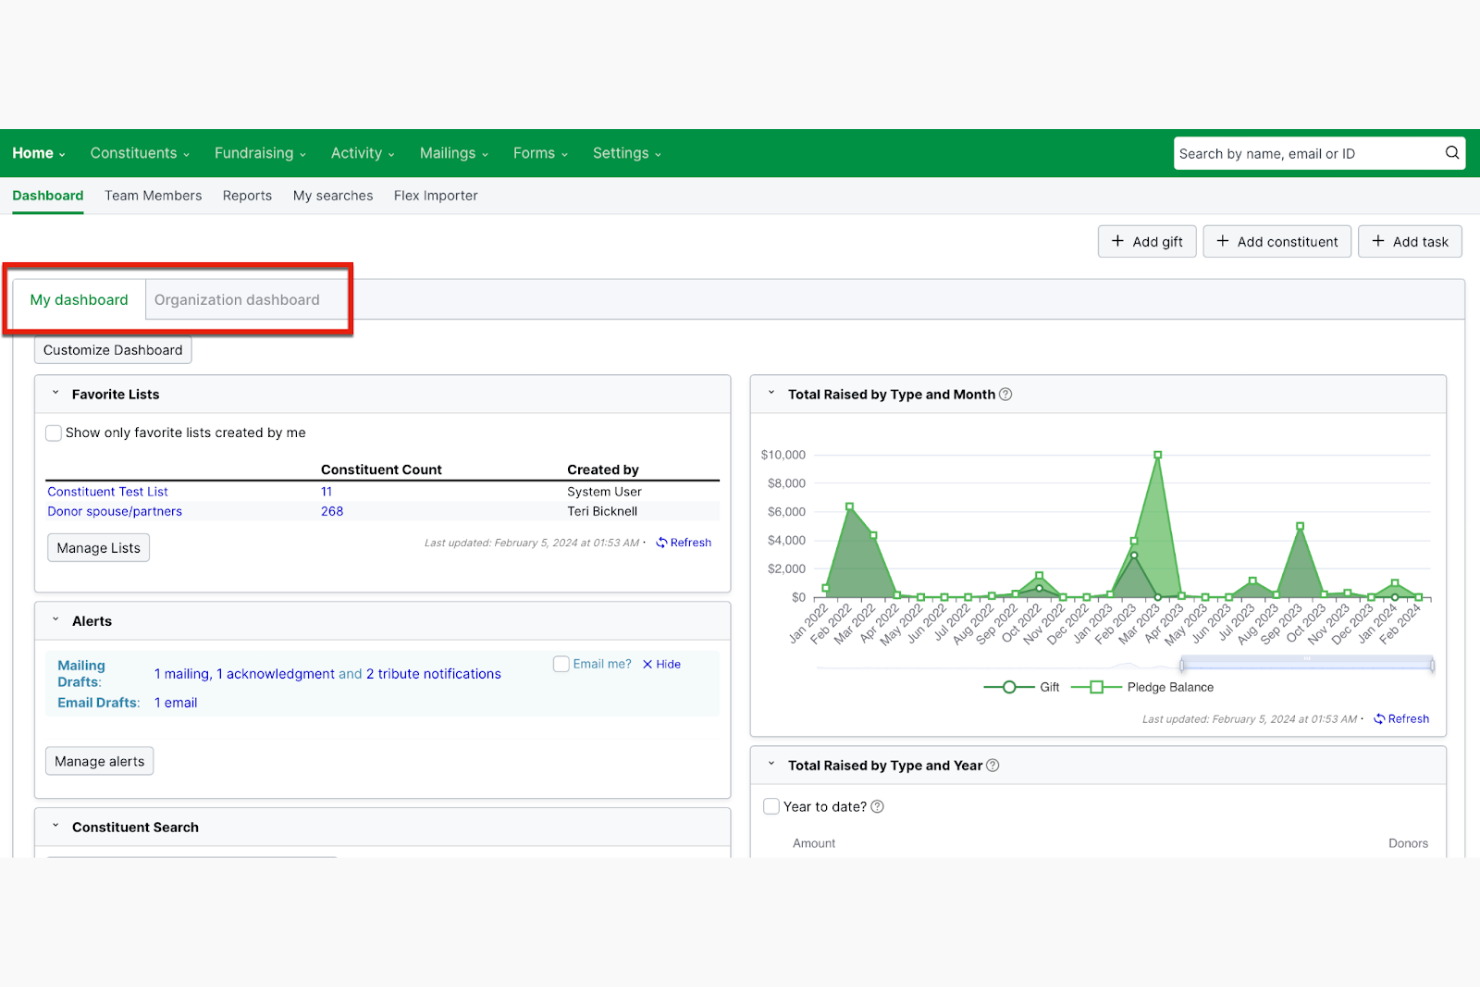Click the right handle of chart range slider
This screenshot has height=987, width=1480.
click(x=1432, y=665)
